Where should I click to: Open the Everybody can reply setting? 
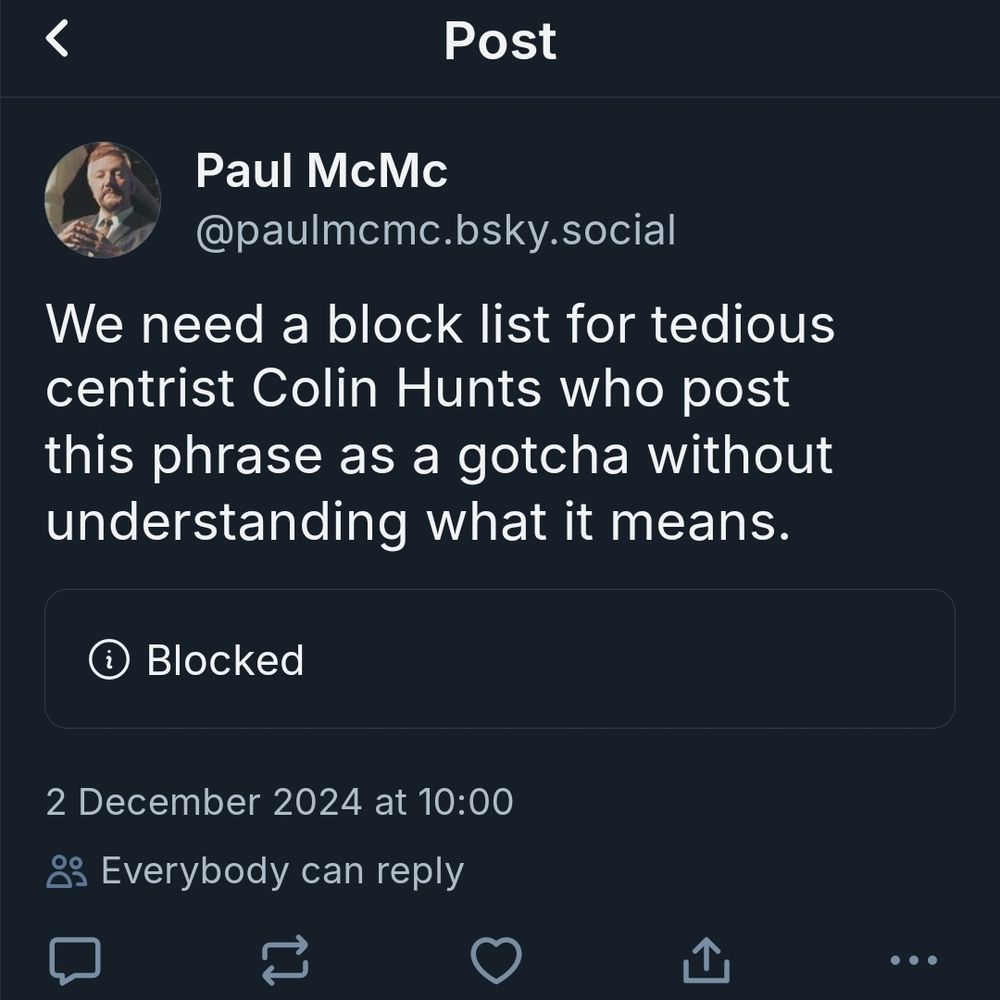[x=283, y=870]
